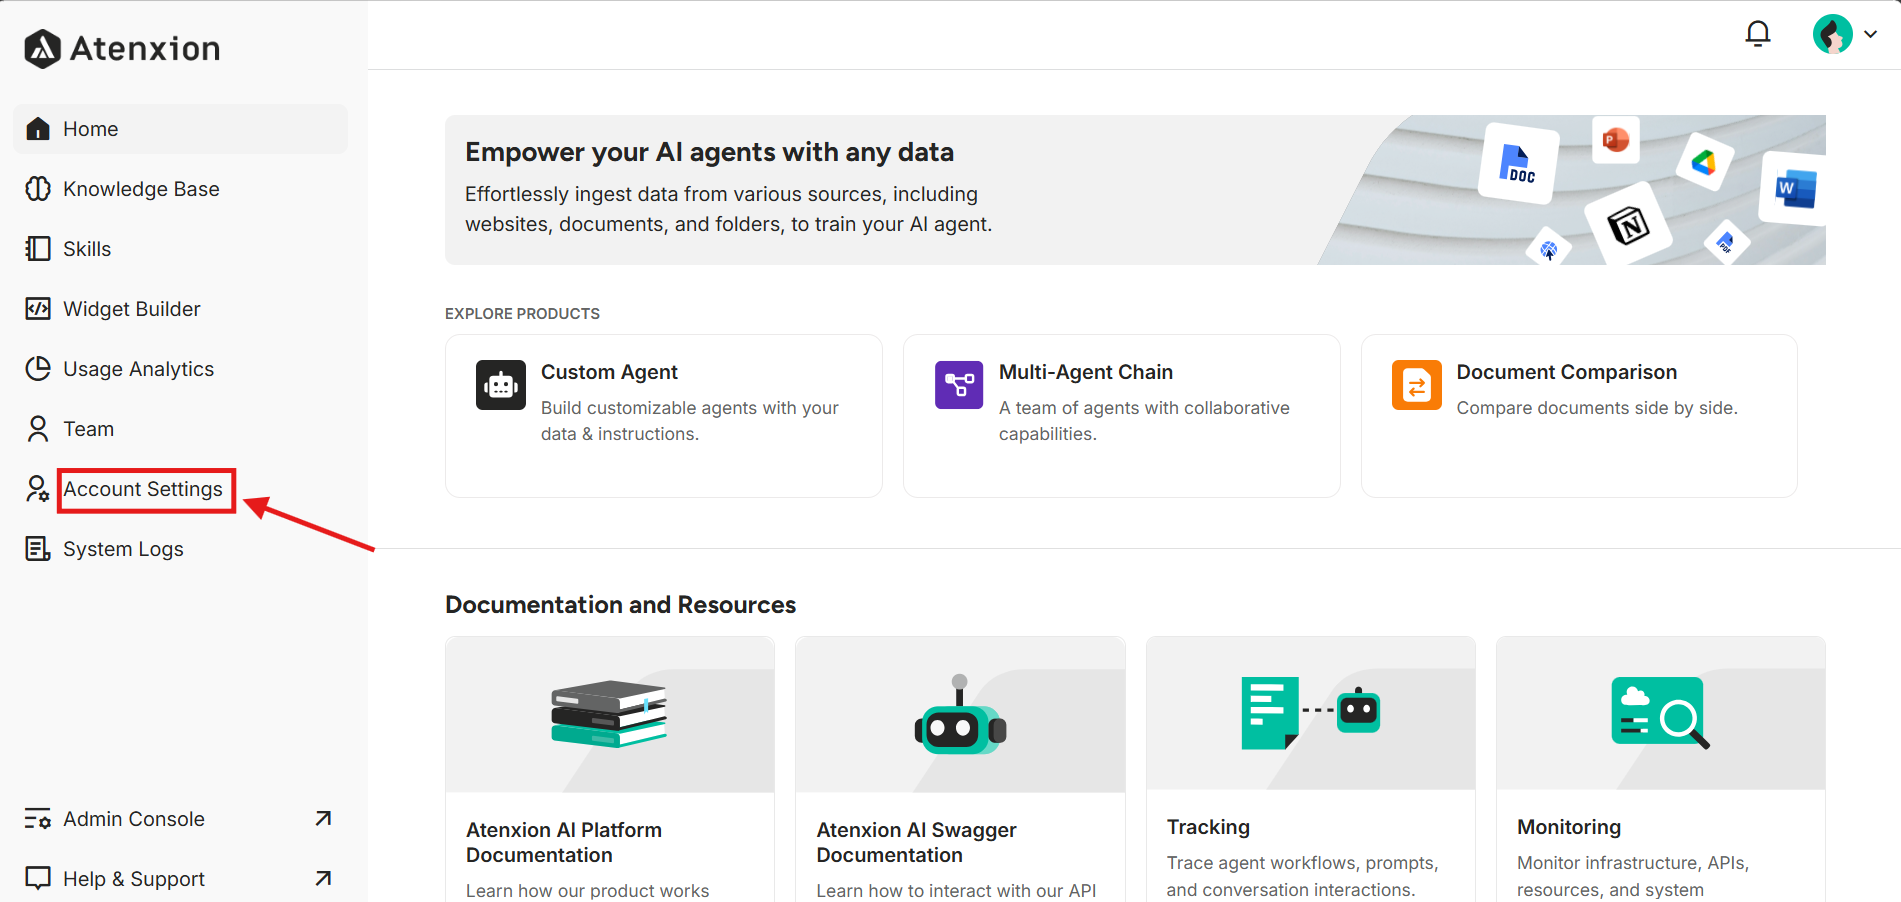This screenshot has height=902, width=1901.
Task: Open Knowledge Base menu item
Action: [141, 189]
